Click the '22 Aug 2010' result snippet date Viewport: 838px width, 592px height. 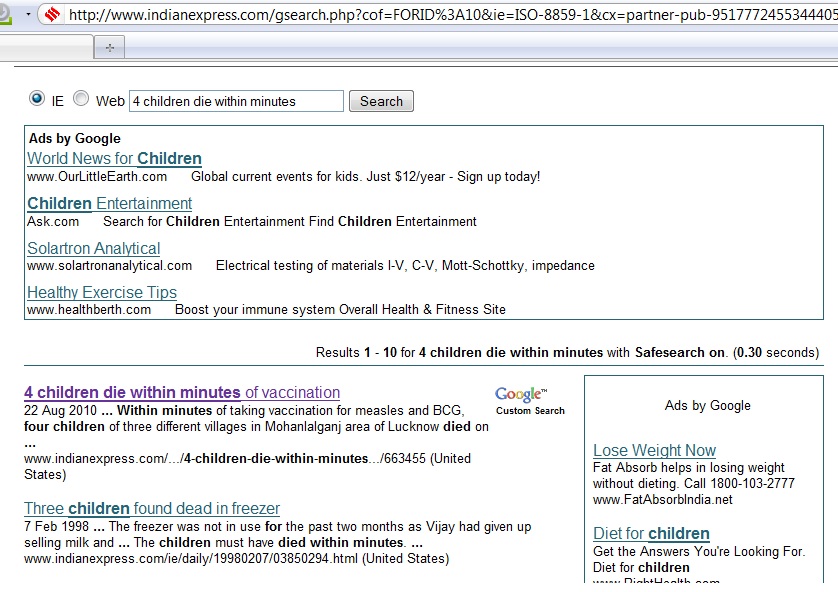tap(60, 410)
